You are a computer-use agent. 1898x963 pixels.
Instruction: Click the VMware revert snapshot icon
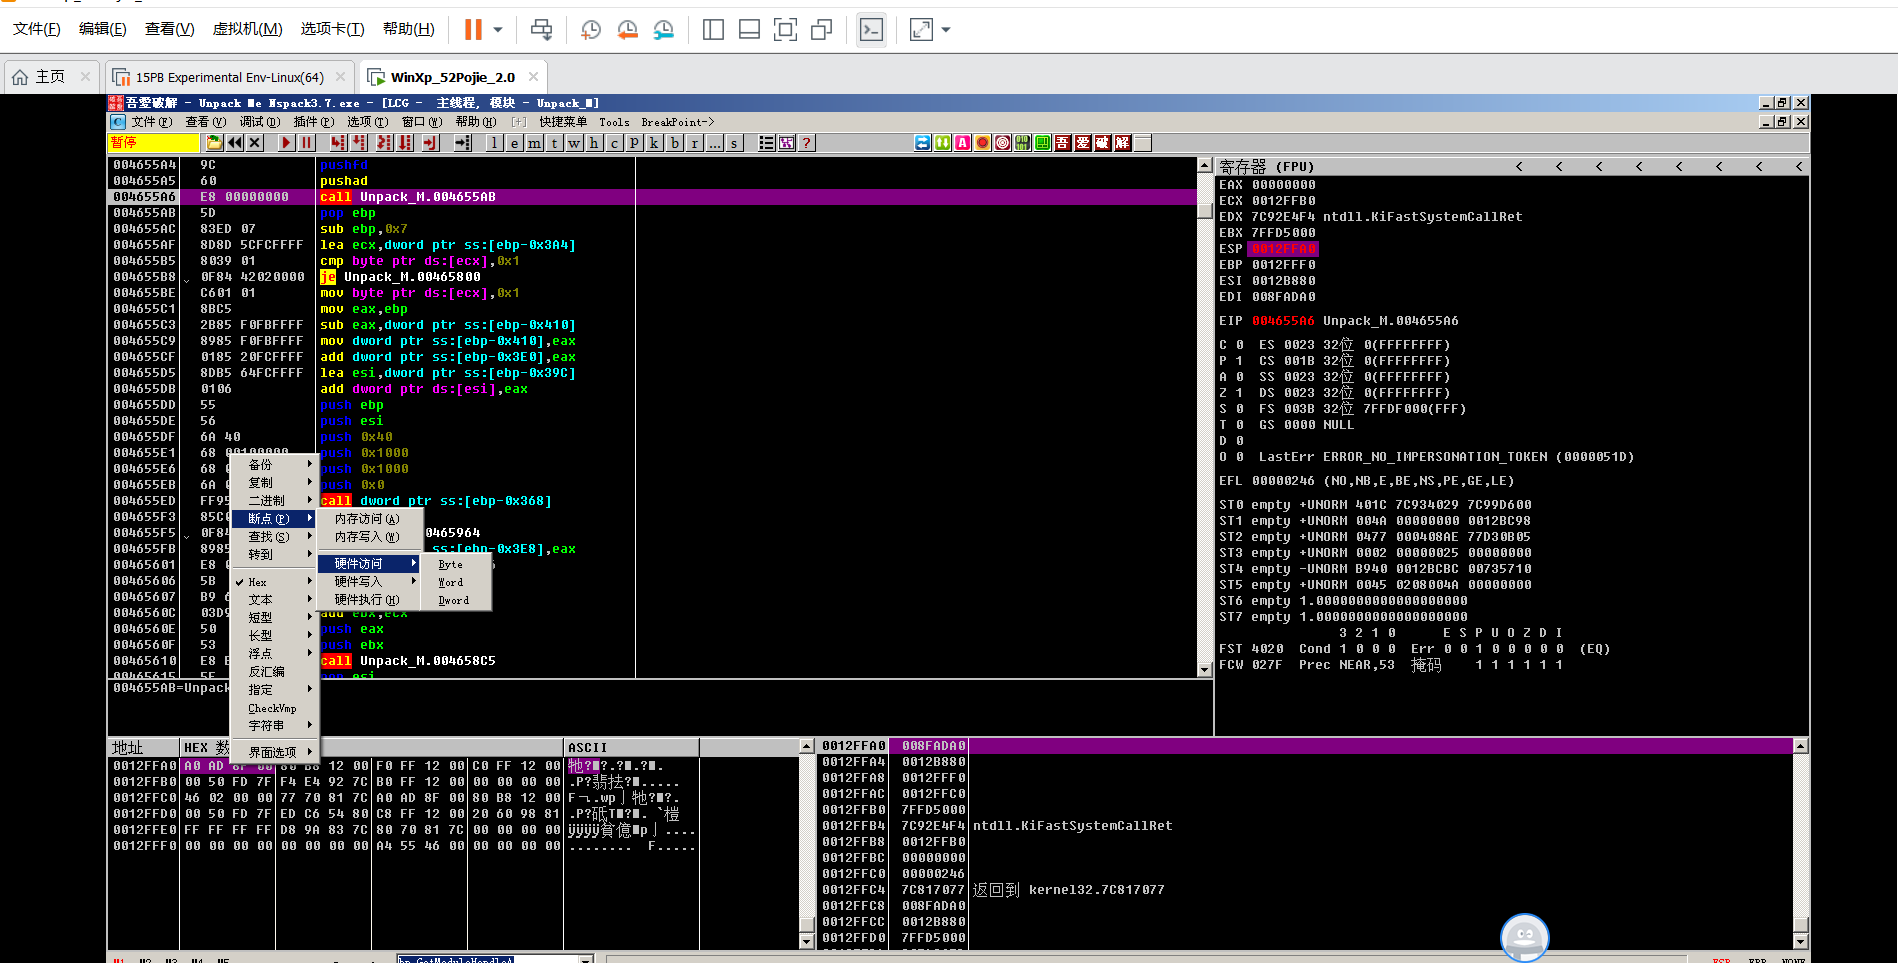(627, 29)
